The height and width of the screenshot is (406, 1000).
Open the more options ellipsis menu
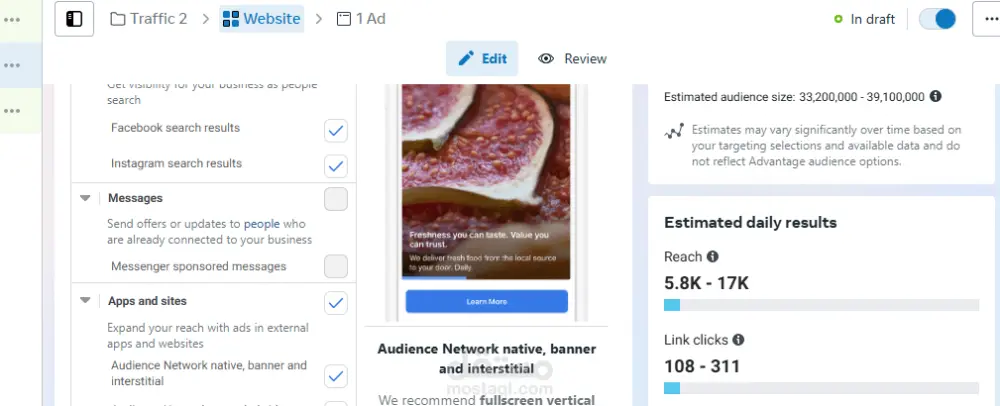pyautogui.click(x=986, y=19)
